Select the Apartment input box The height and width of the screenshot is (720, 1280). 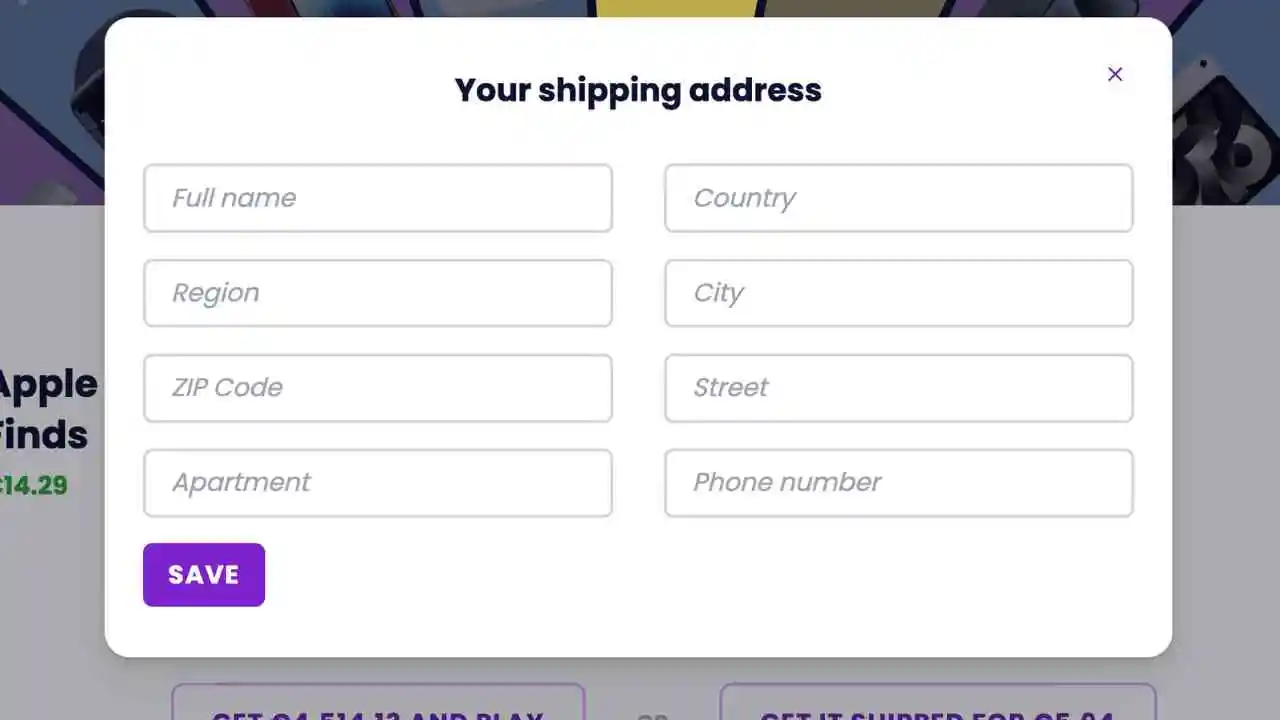(378, 483)
